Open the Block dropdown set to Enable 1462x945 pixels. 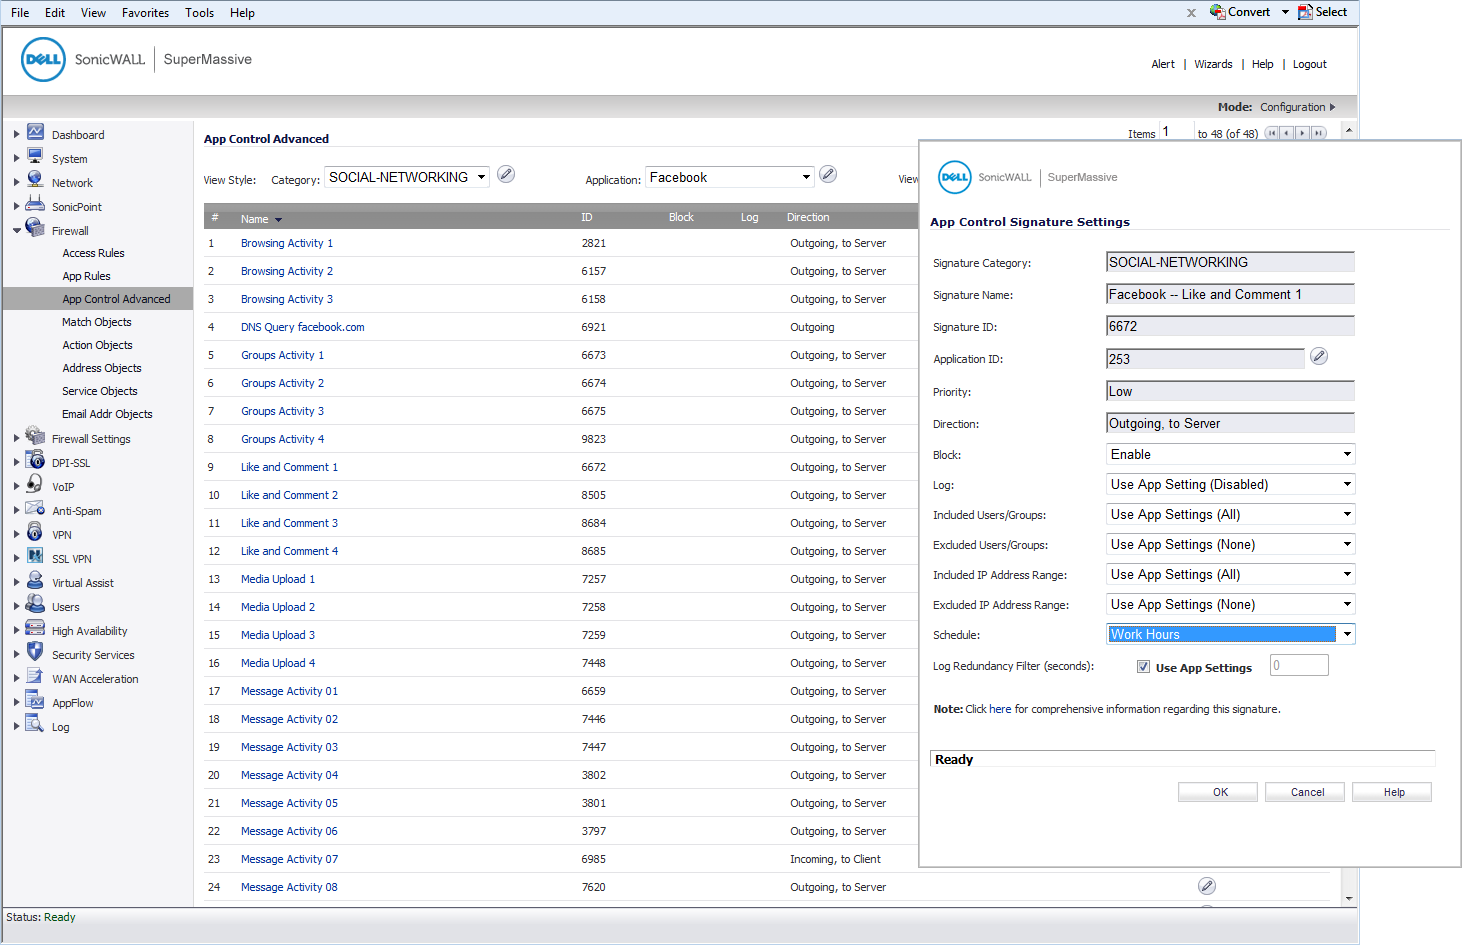coord(1230,454)
